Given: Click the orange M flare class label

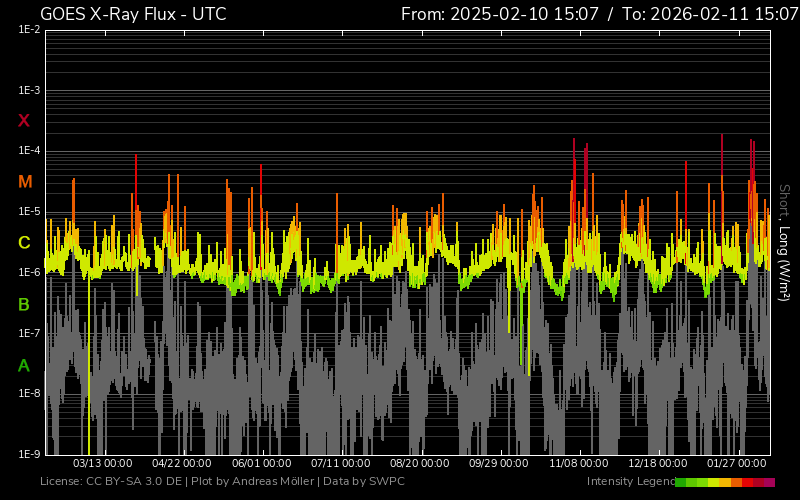Looking at the screenshot, I should coord(25,182).
